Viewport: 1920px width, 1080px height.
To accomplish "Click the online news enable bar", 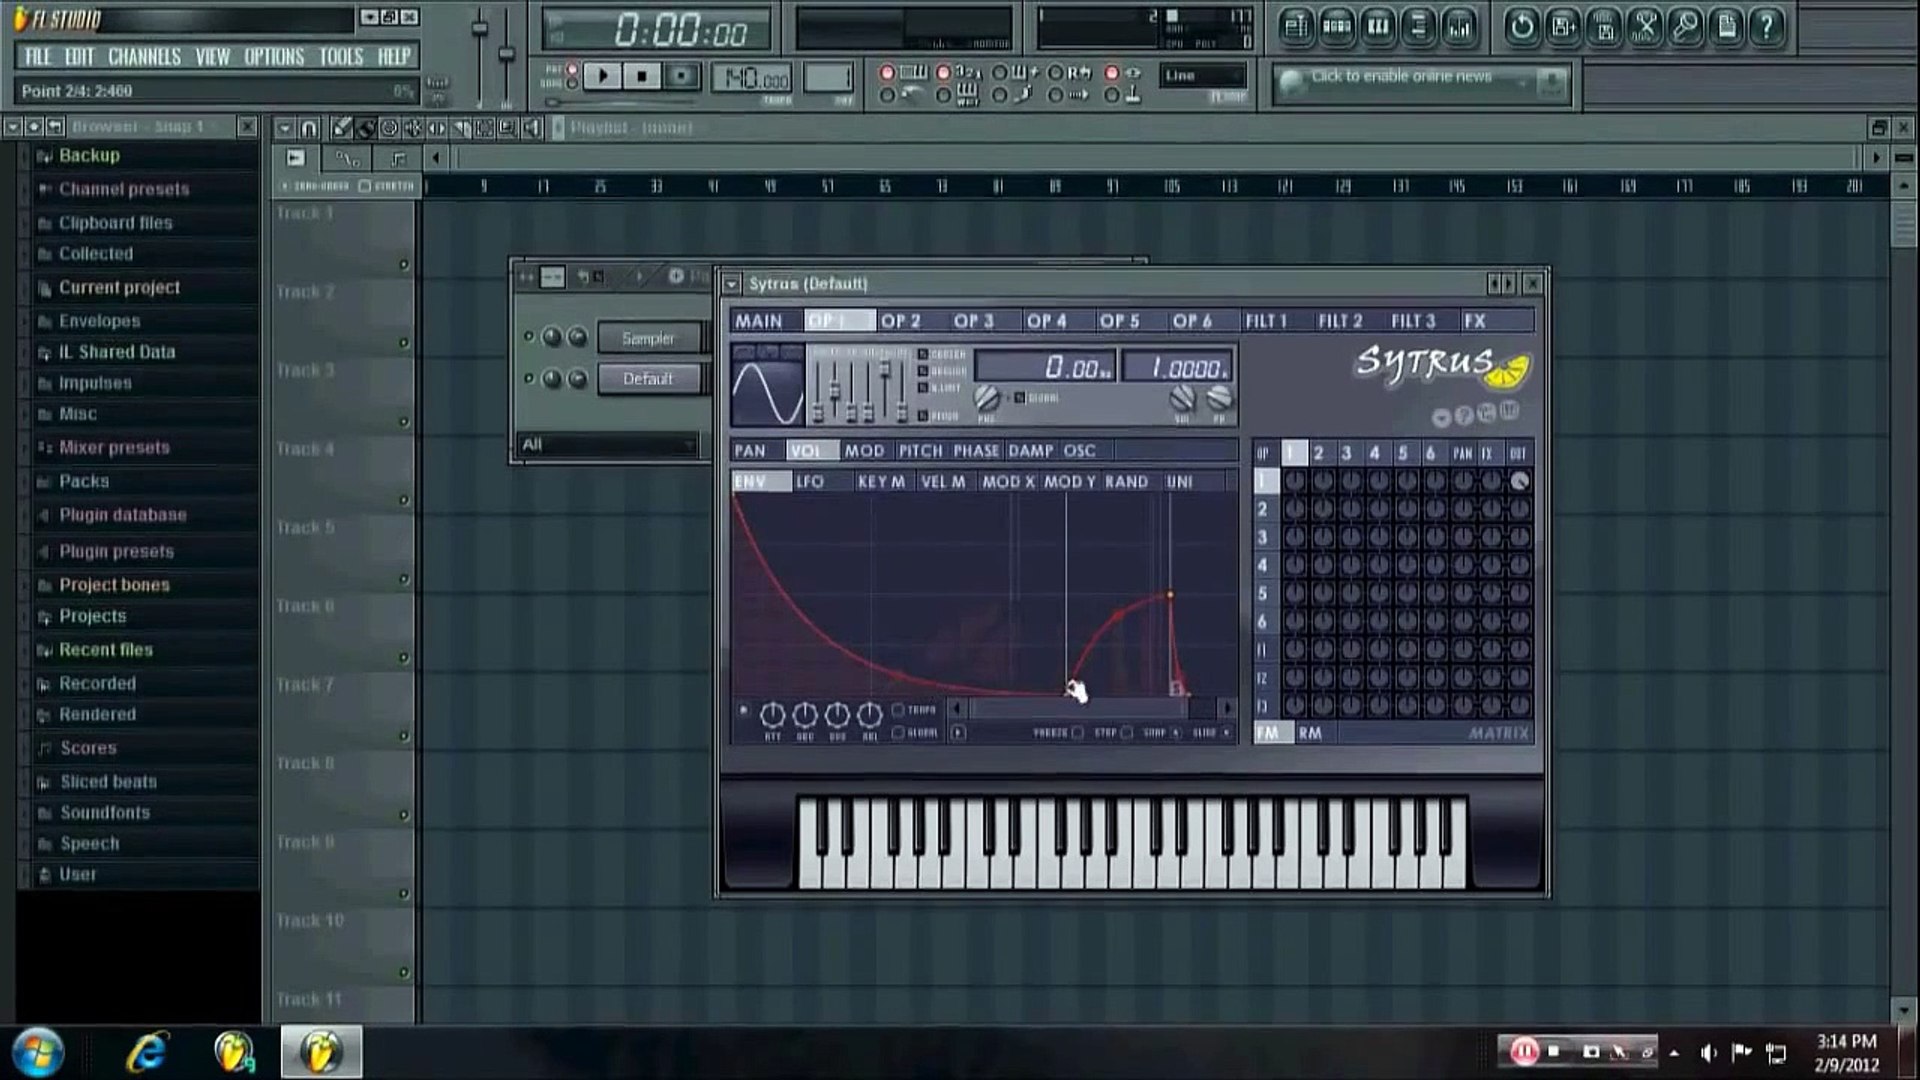I will pyautogui.click(x=1420, y=82).
